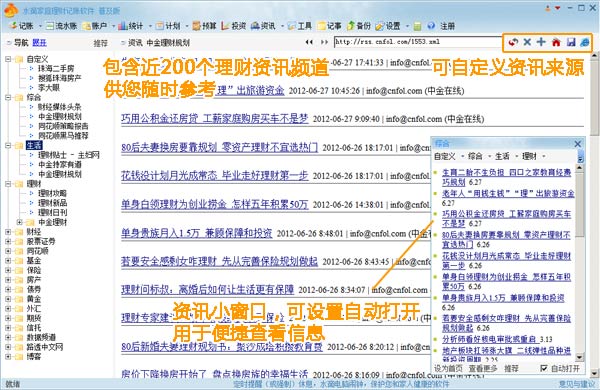Open dropdown arrow next to 统计
The height and width of the screenshot is (390, 600).
click(150, 26)
